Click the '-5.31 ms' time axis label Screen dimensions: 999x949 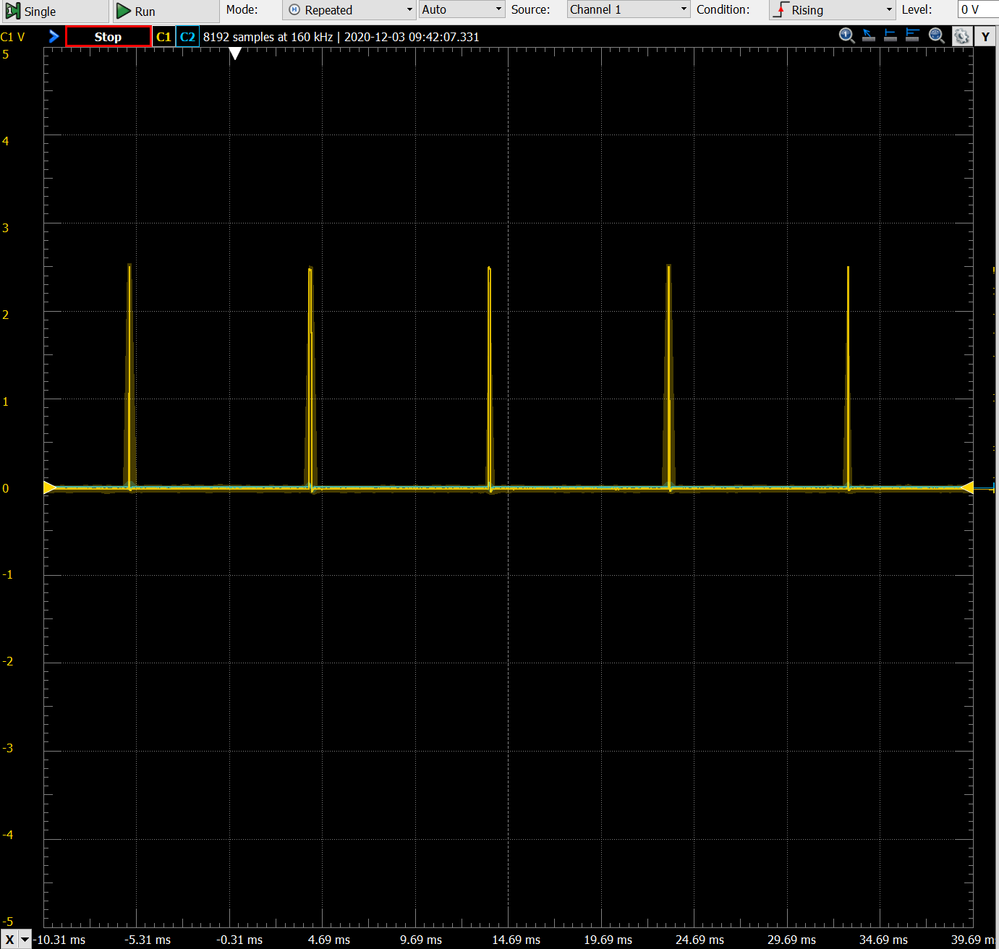click(148, 940)
